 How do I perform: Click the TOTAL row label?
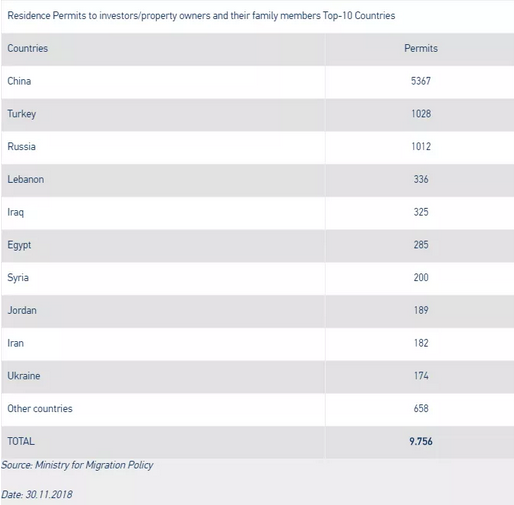pyautogui.click(x=21, y=441)
